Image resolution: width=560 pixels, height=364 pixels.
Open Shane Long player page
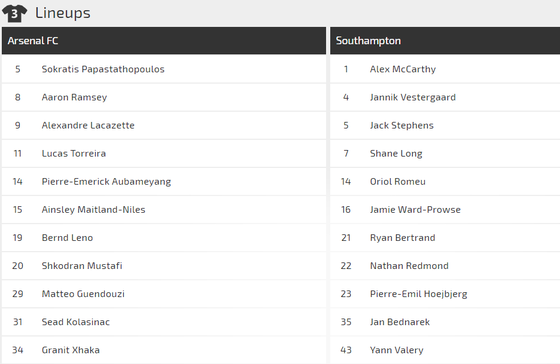pyautogui.click(x=396, y=154)
